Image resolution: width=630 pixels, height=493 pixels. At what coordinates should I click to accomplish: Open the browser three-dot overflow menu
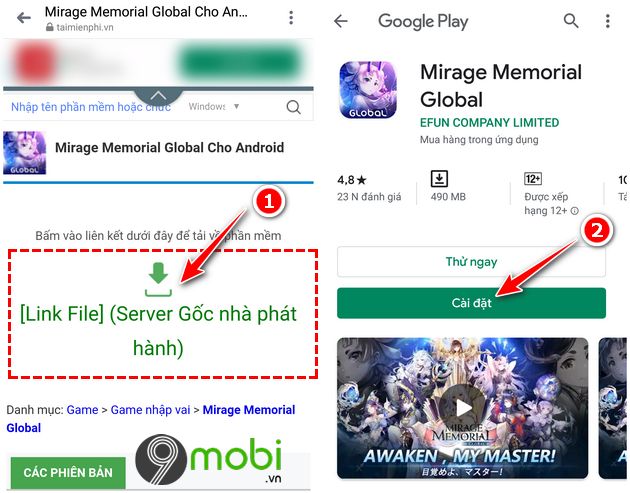(291, 18)
